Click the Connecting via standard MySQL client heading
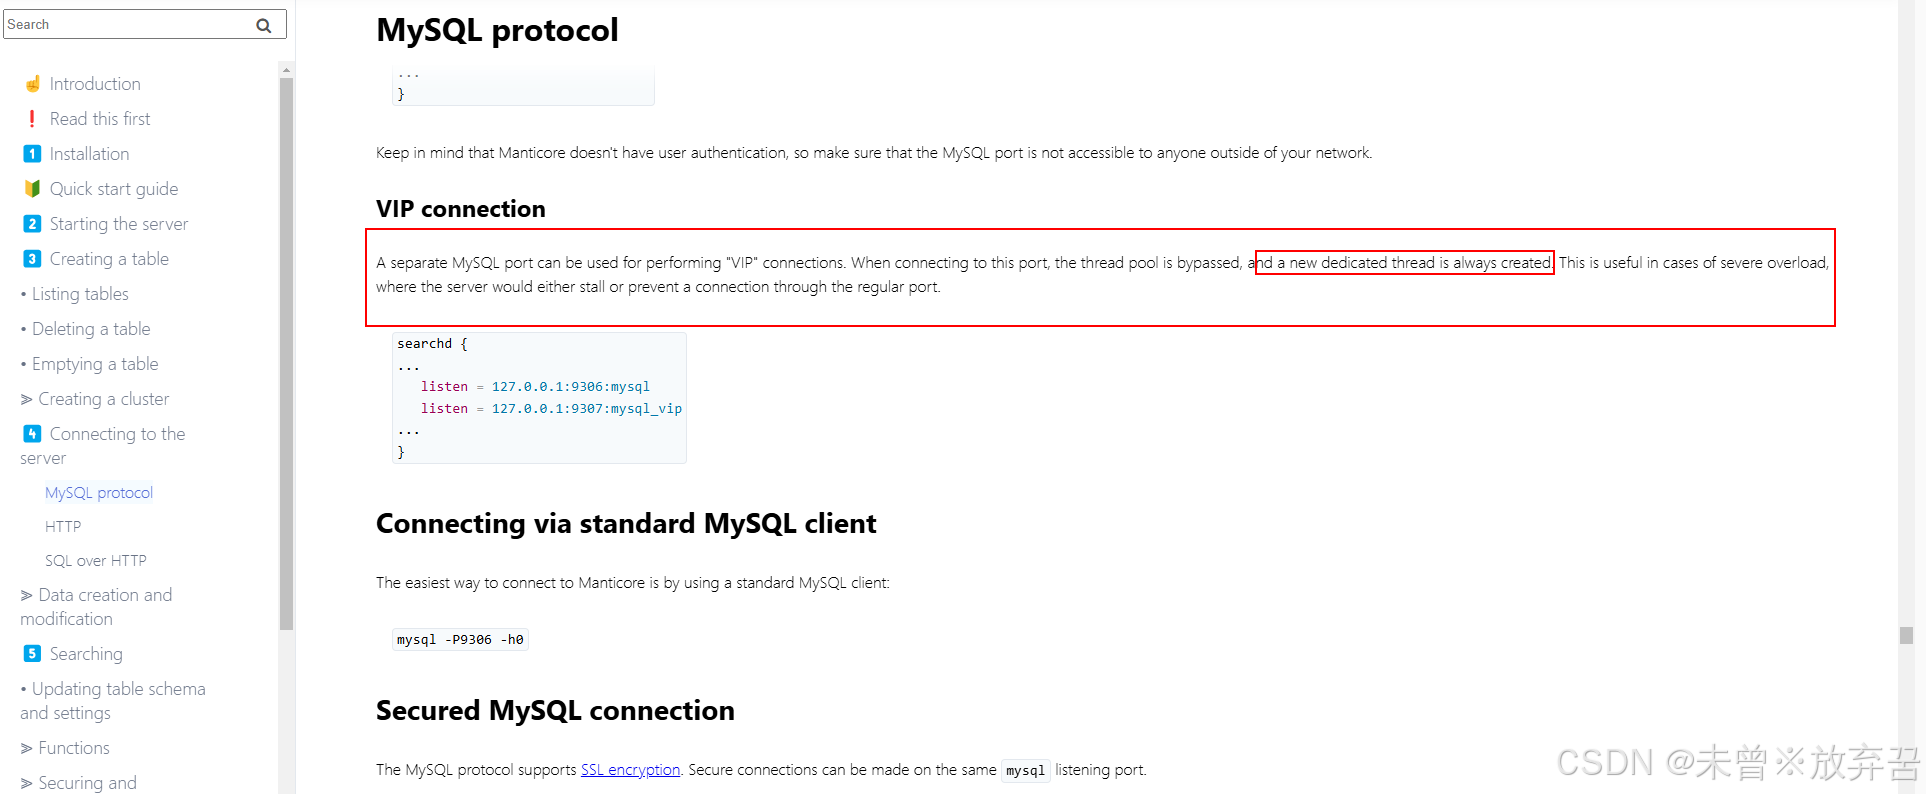Image resolution: width=1926 pixels, height=794 pixels. [x=626, y=524]
